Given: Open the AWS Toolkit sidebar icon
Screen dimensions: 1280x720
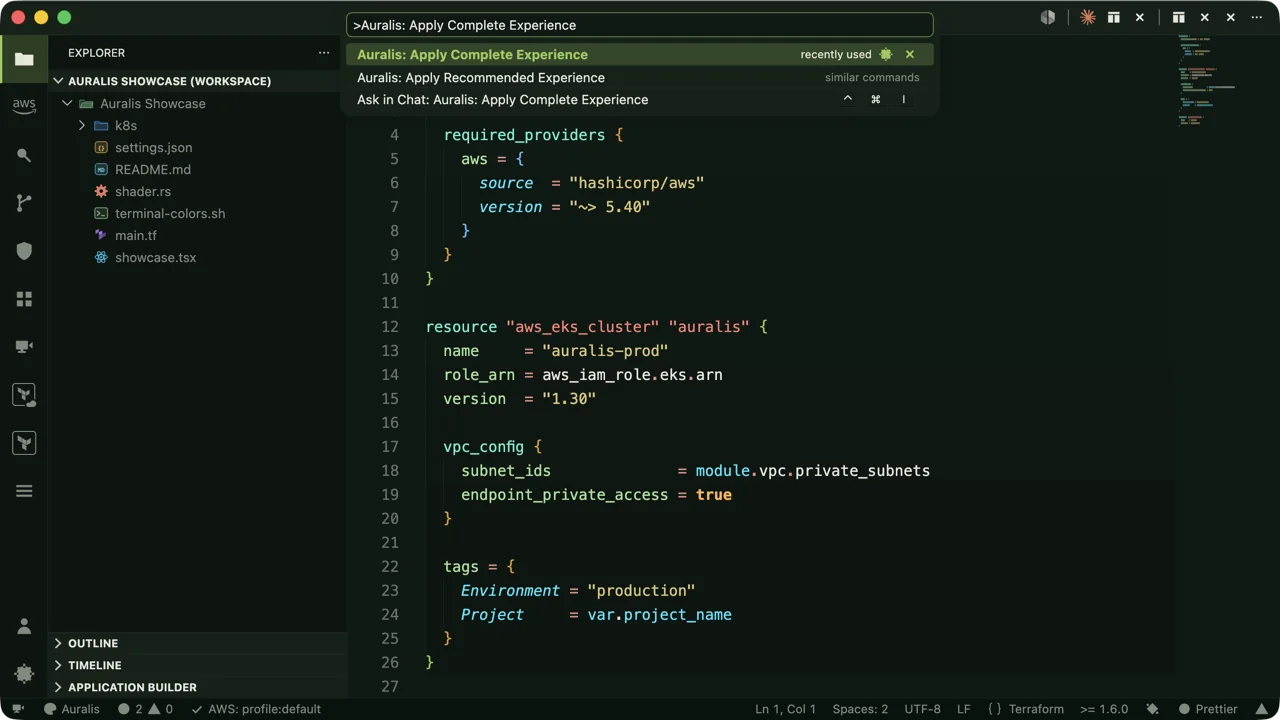Looking at the screenshot, I should pyautogui.click(x=24, y=106).
